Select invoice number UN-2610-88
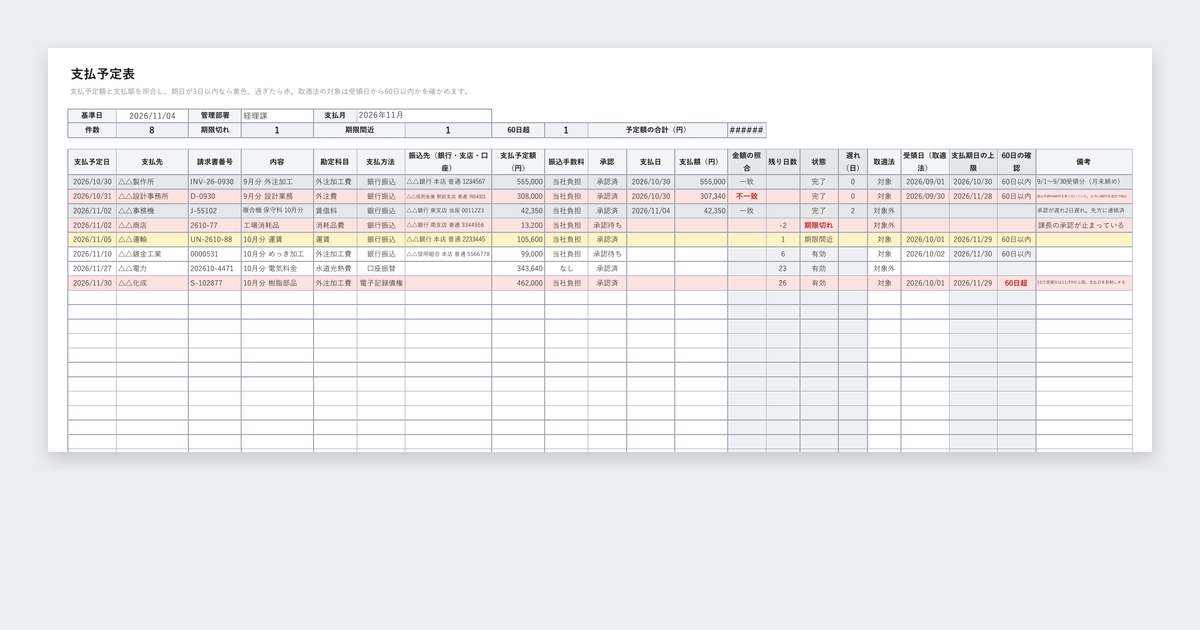The width and height of the screenshot is (1200, 630). coord(214,240)
